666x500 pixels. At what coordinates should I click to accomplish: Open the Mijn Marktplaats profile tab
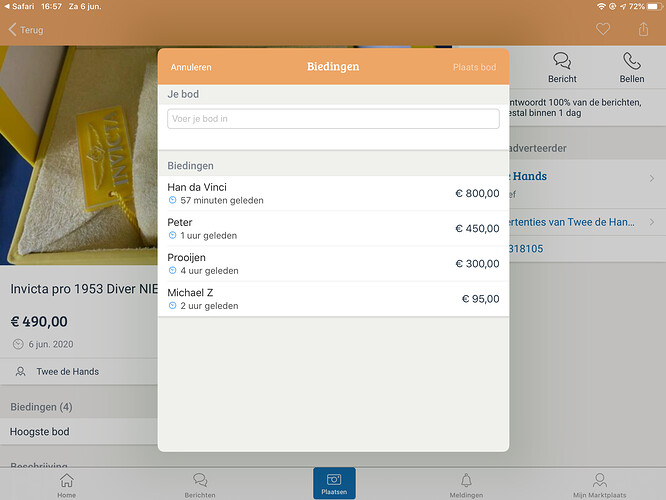click(599, 486)
